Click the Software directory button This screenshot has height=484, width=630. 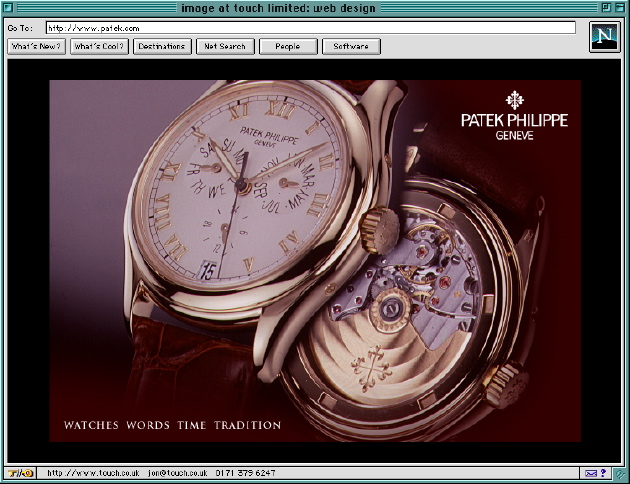[351, 47]
